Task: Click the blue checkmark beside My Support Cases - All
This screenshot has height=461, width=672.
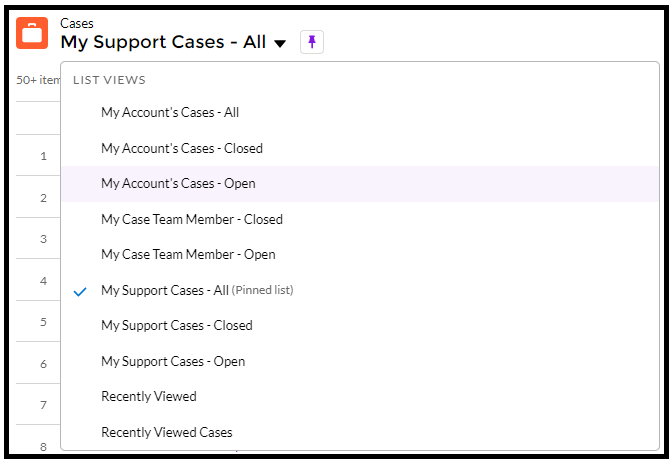Action: tap(81, 290)
